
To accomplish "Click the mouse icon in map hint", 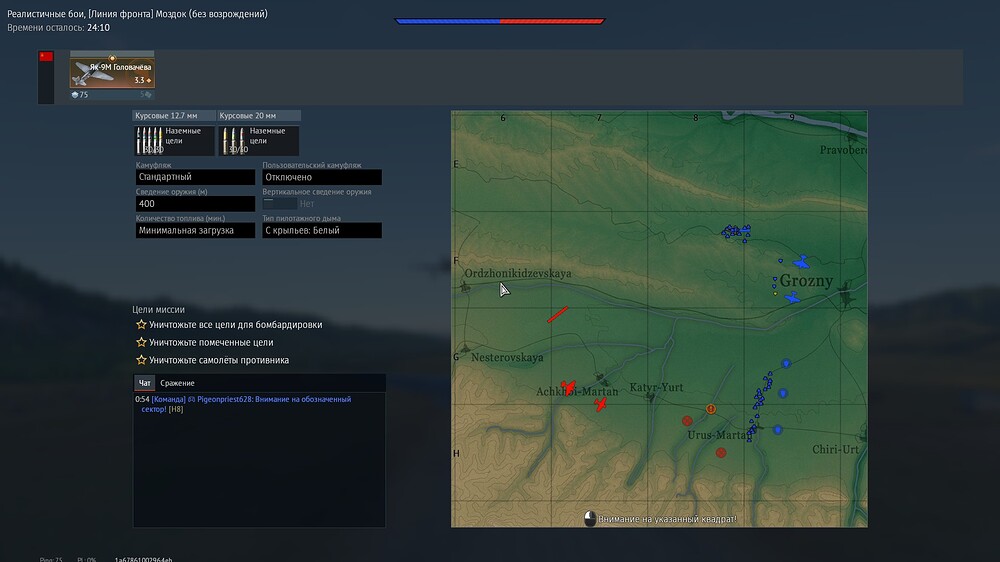I will [590, 519].
